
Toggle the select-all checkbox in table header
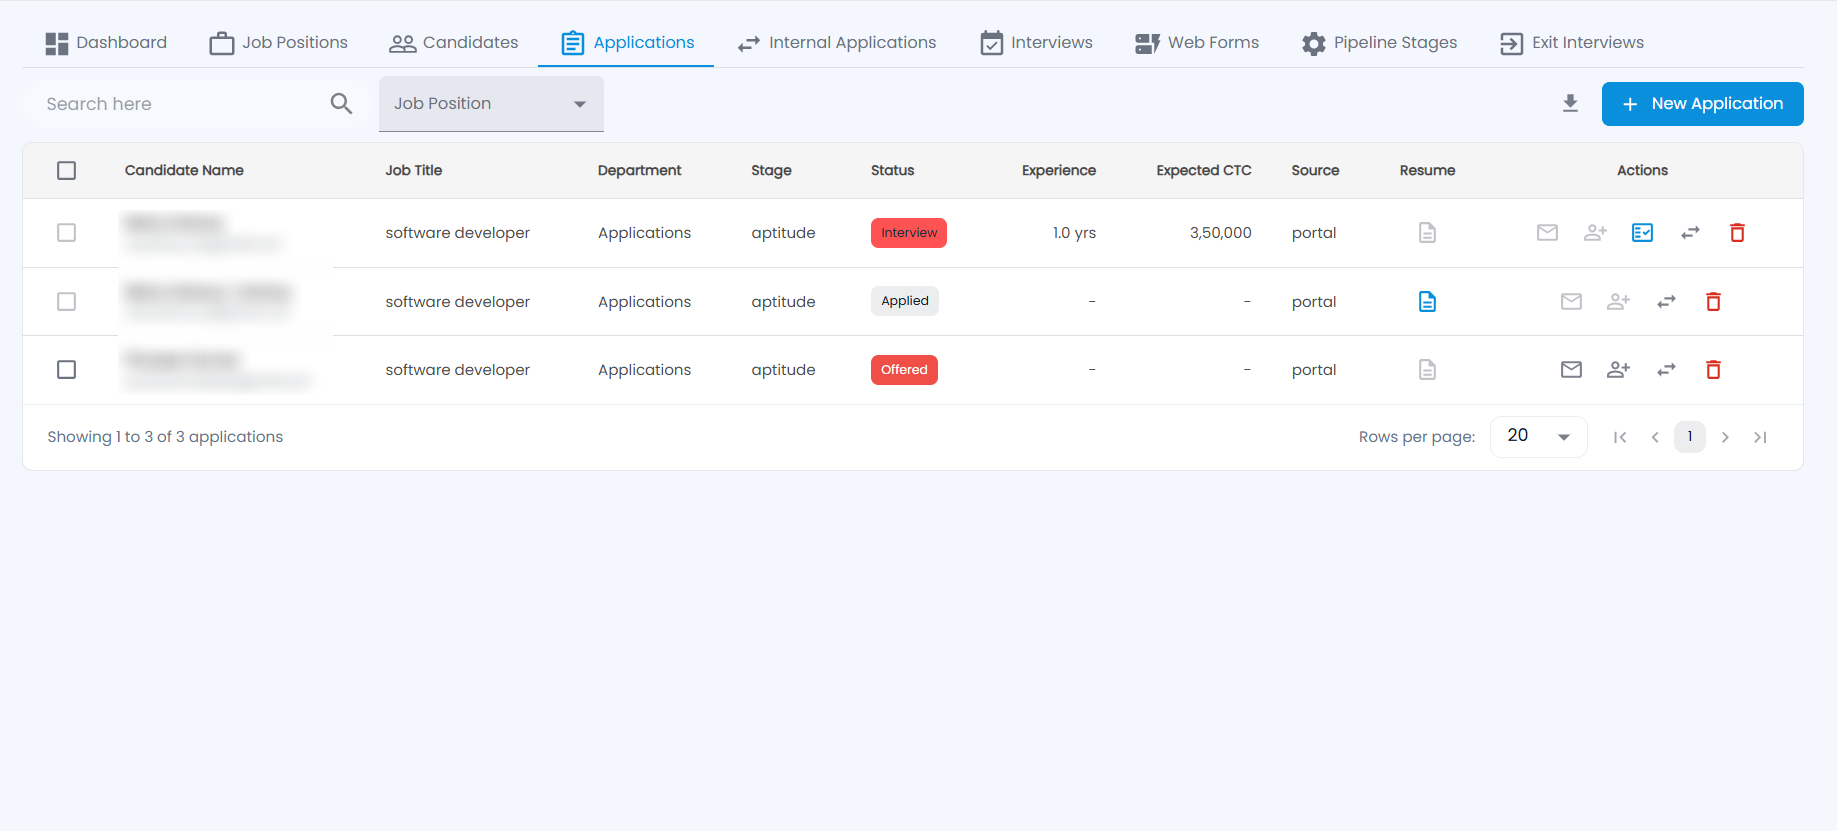point(67,171)
